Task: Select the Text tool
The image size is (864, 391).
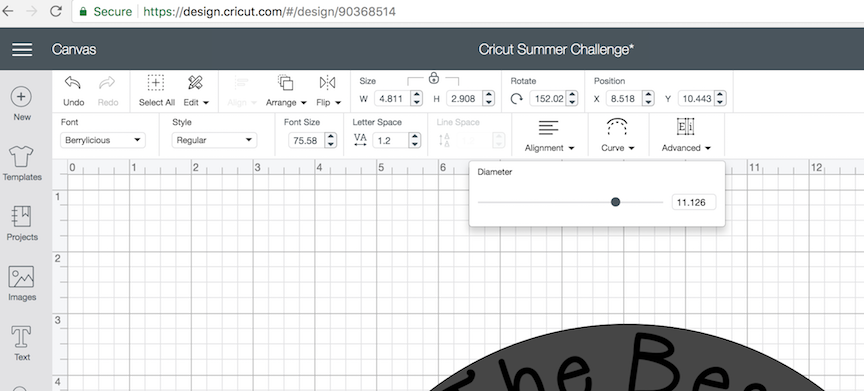Action: pos(21,336)
